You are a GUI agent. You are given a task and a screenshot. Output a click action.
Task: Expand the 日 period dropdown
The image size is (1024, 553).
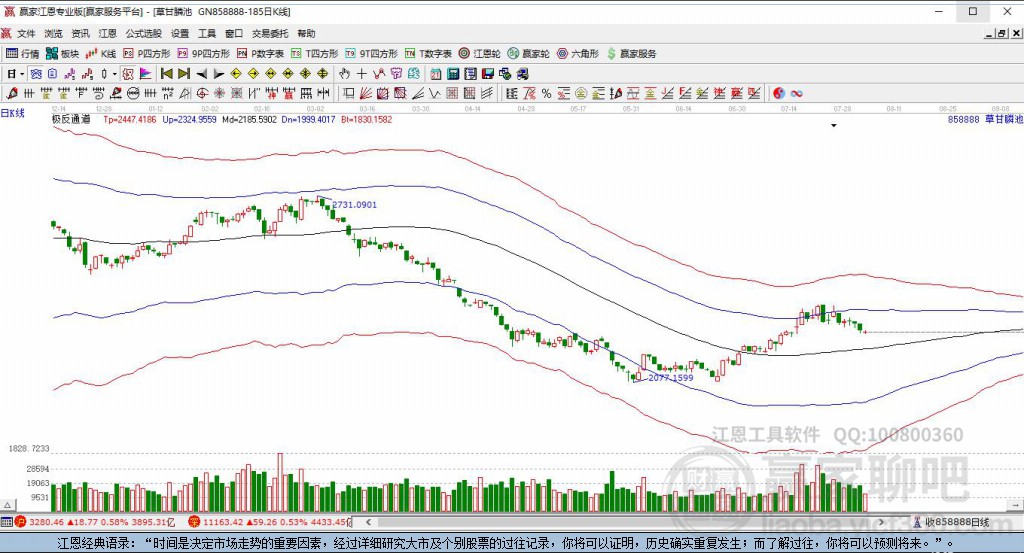(x=22, y=74)
